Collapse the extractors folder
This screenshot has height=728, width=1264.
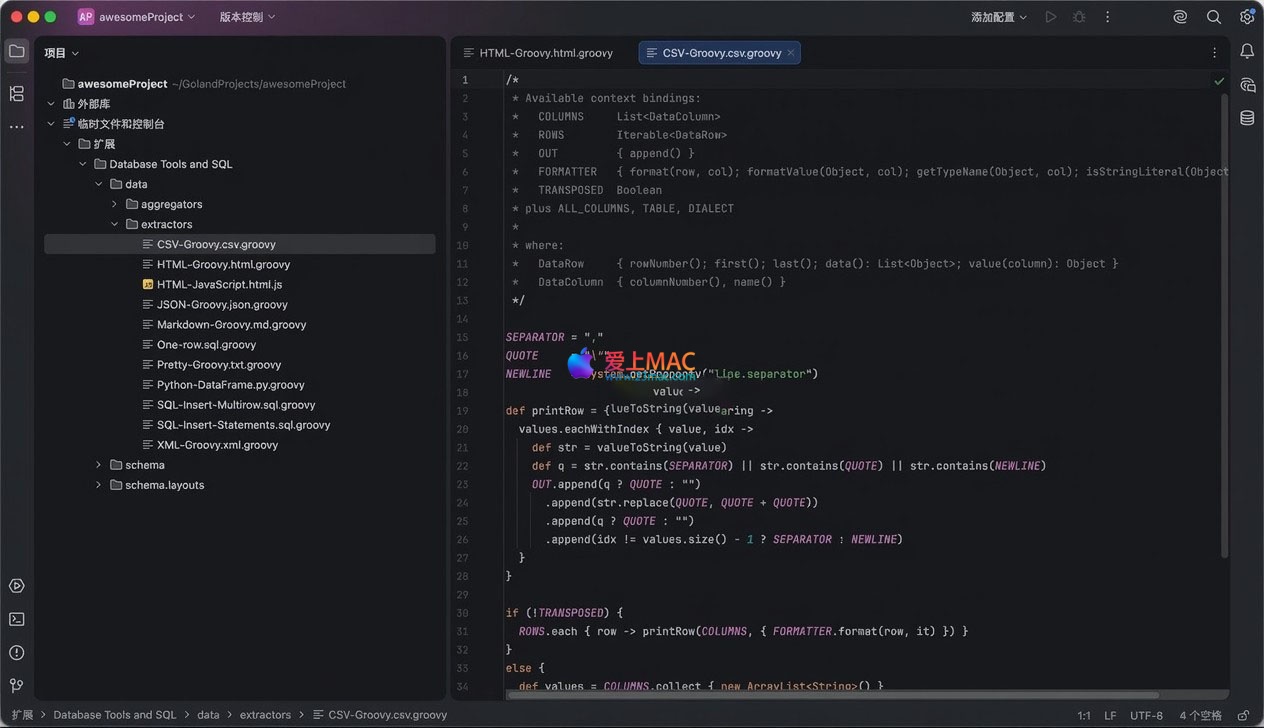(115, 224)
